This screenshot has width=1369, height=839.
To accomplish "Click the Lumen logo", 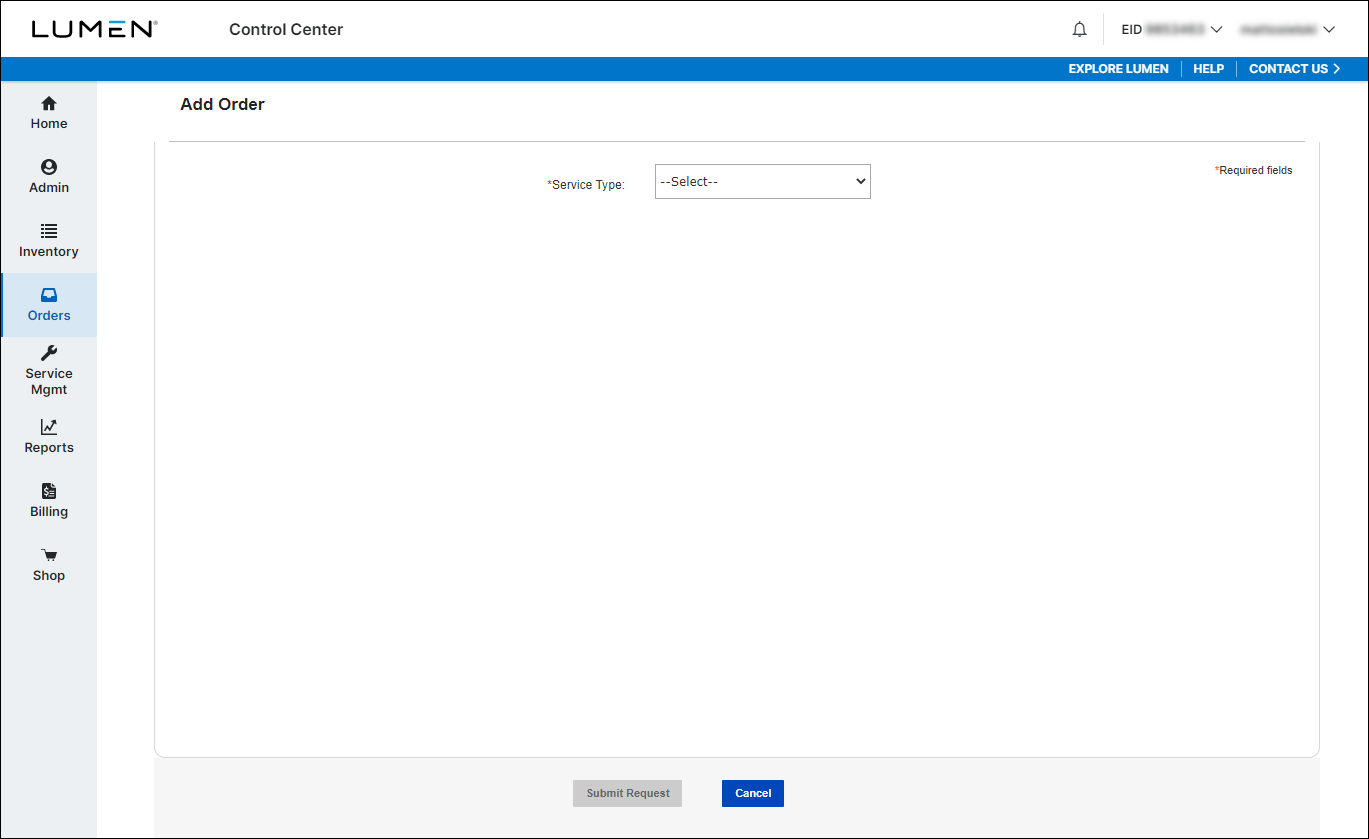I will click(x=94, y=29).
